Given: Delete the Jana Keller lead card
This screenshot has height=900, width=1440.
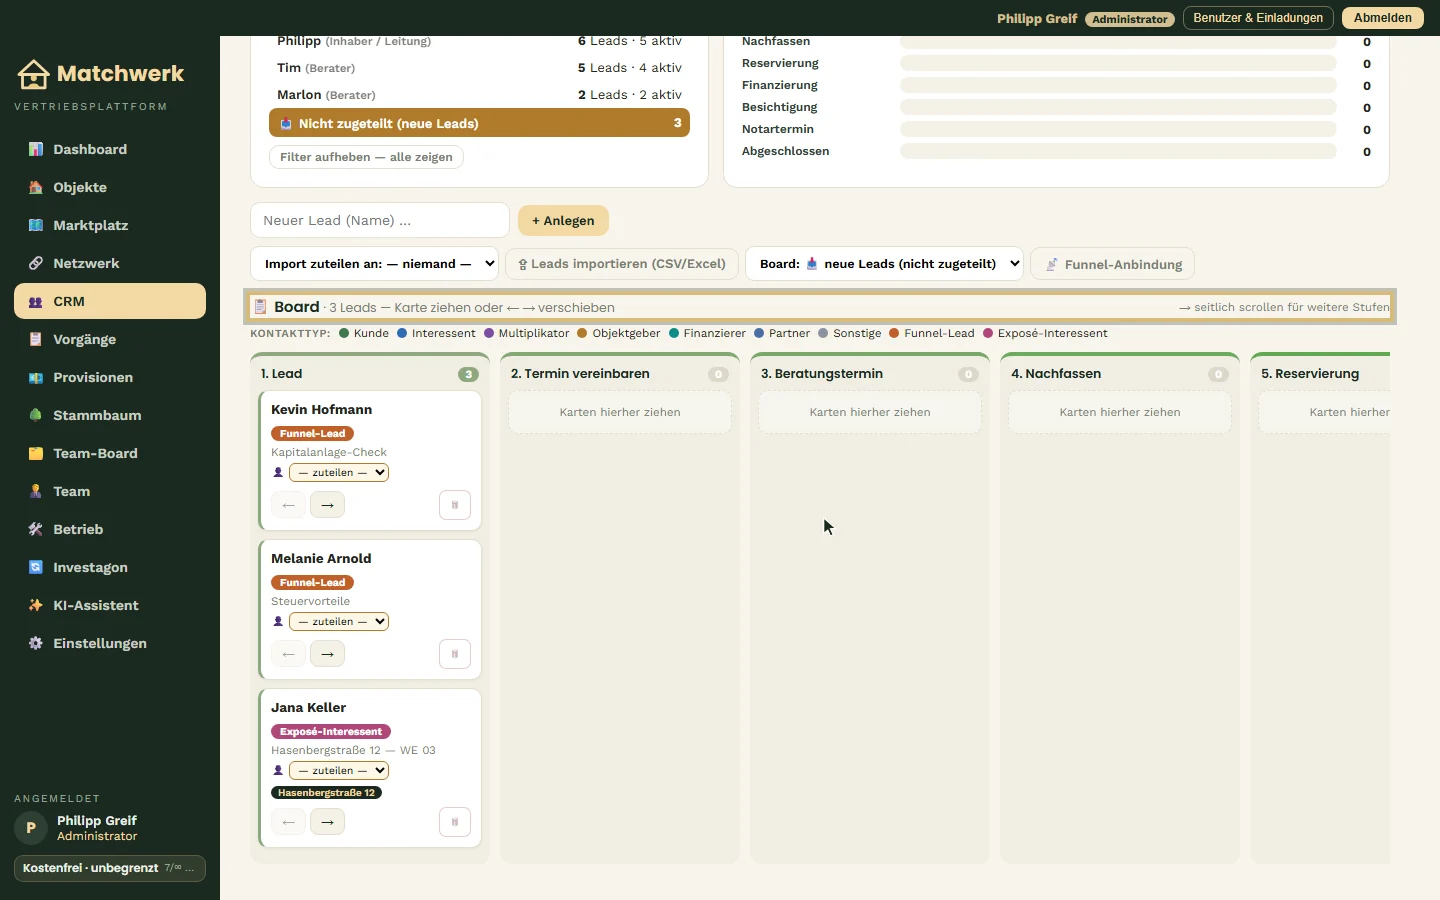Looking at the screenshot, I should point(455,822).
